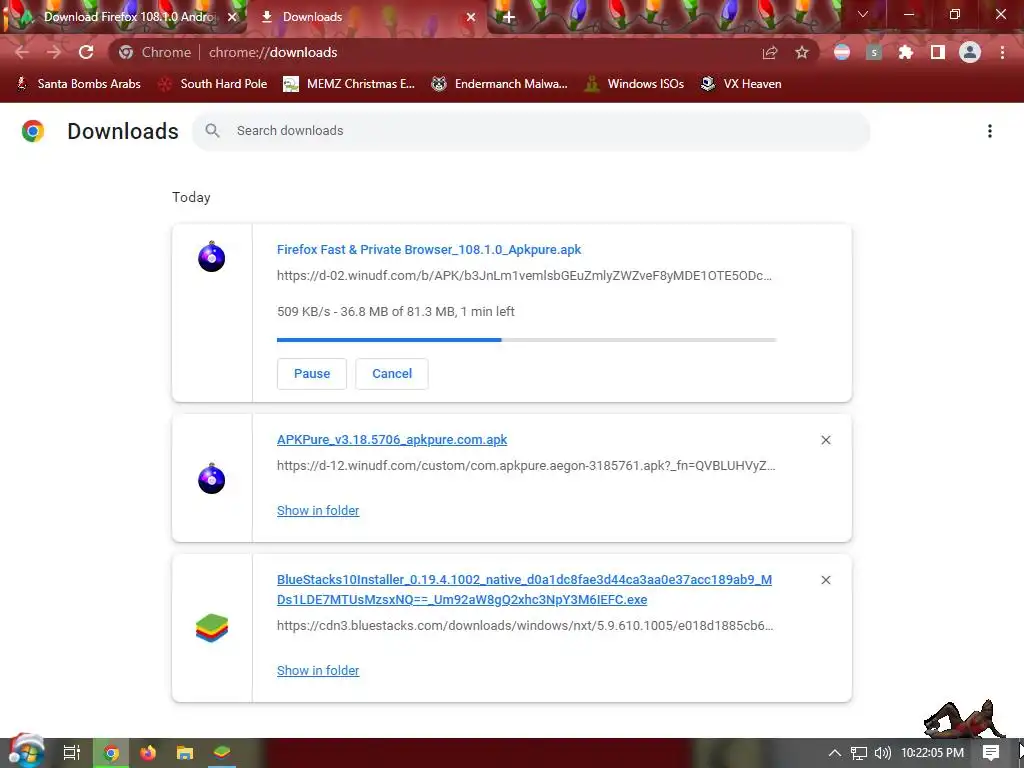
Task: Open the Extensions puzzle piece menu
Action: (906, 52)
